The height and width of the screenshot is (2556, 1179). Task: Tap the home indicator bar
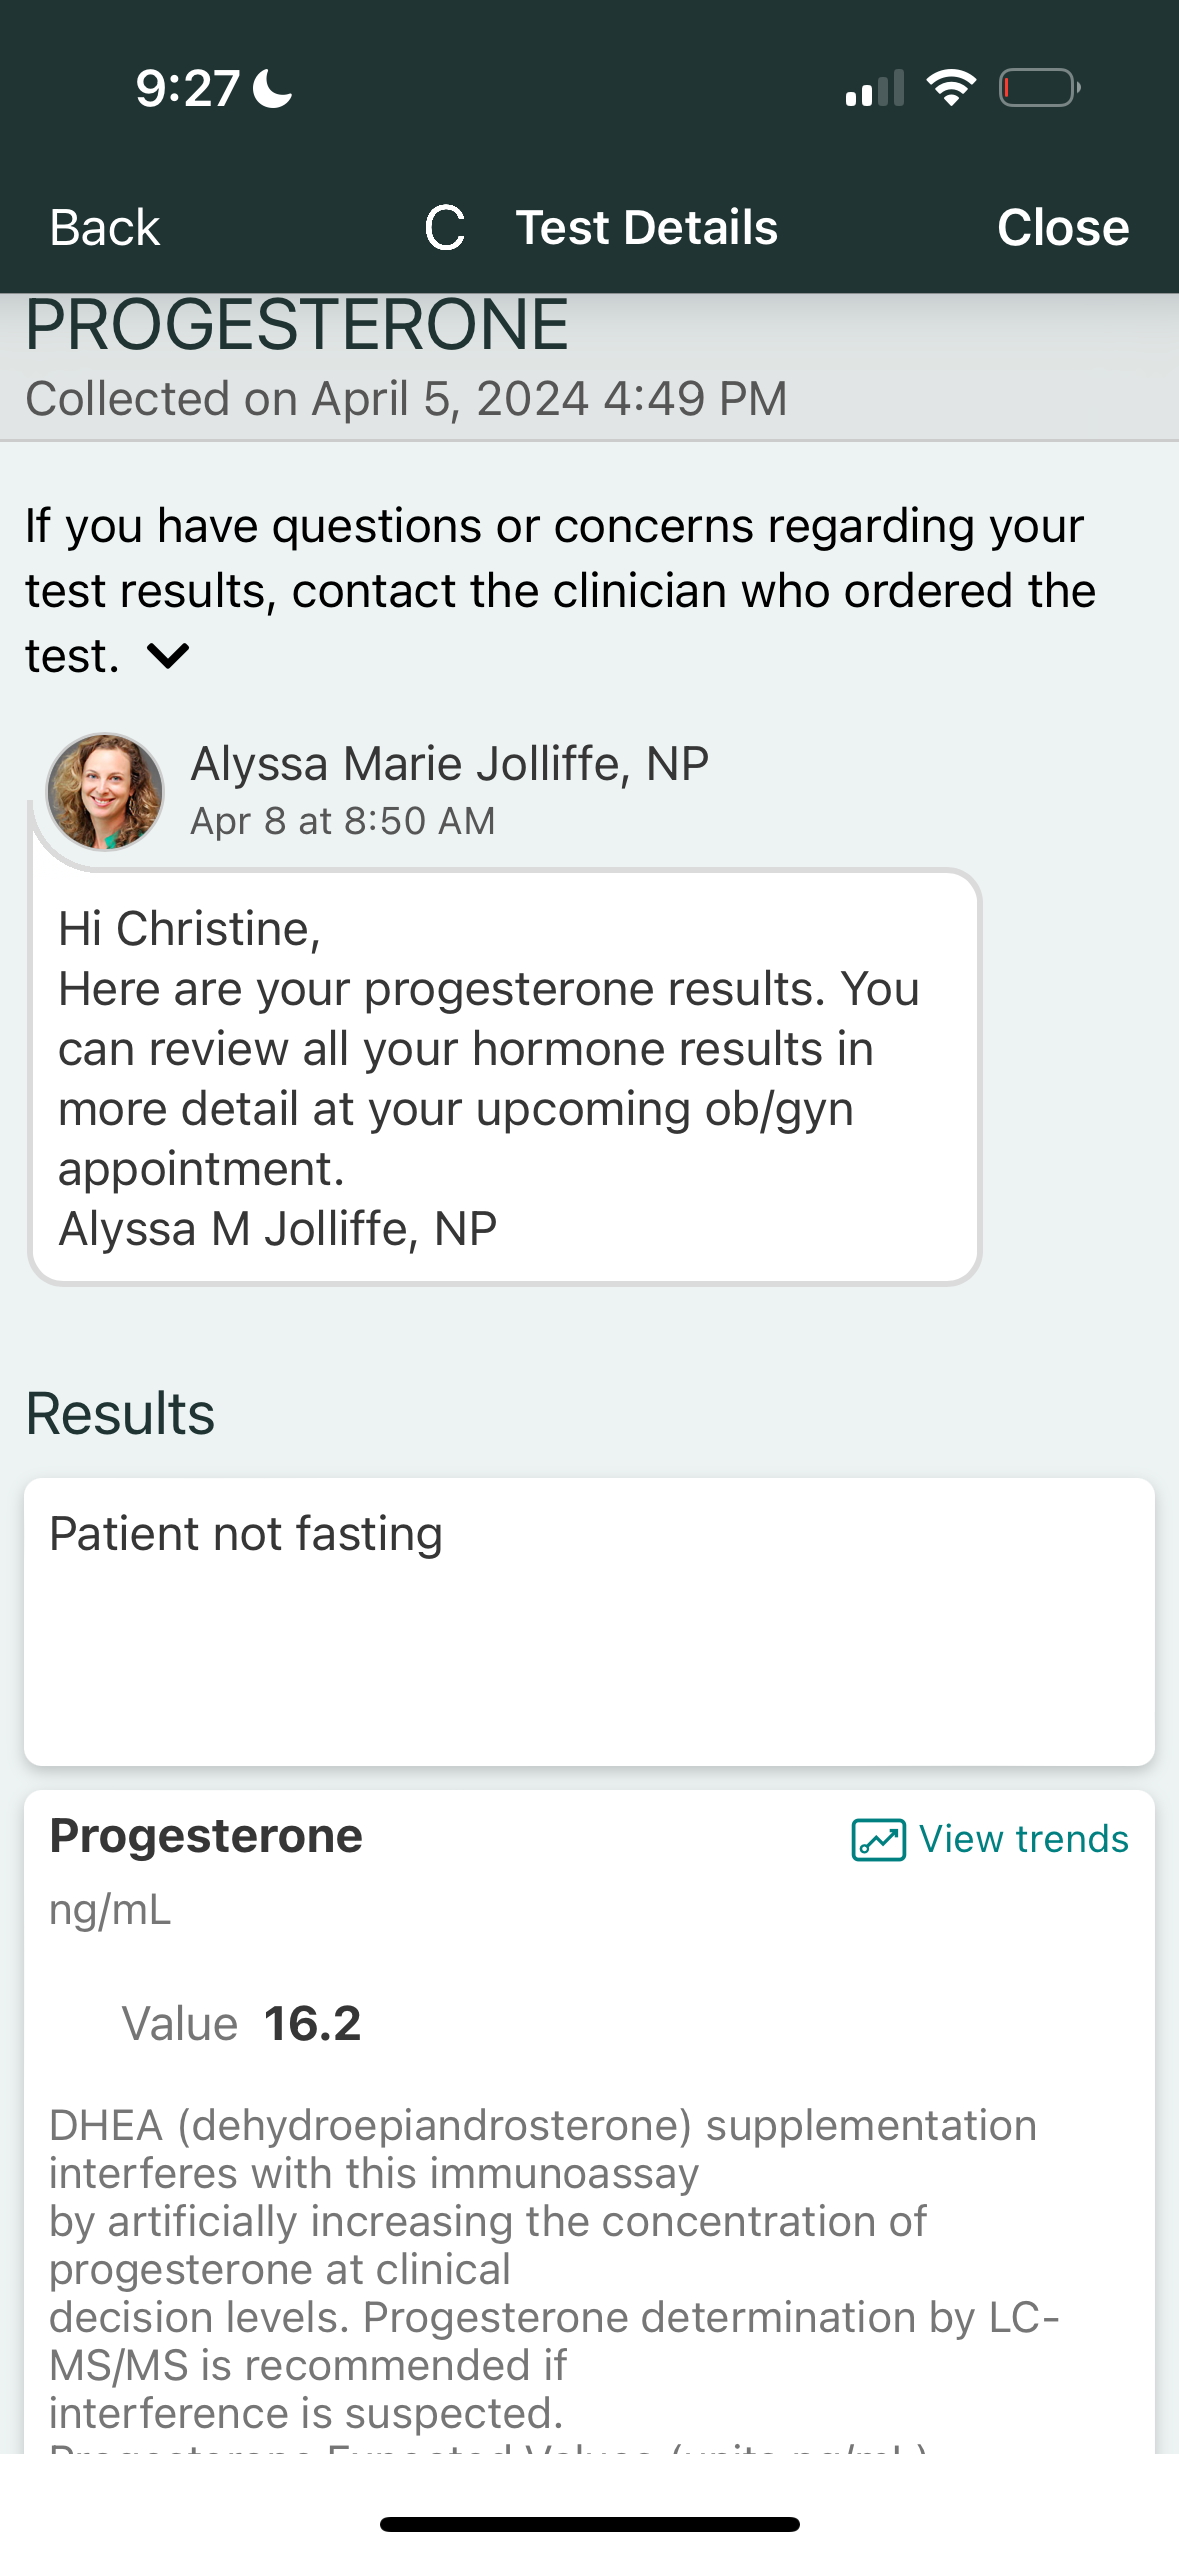589,2524
